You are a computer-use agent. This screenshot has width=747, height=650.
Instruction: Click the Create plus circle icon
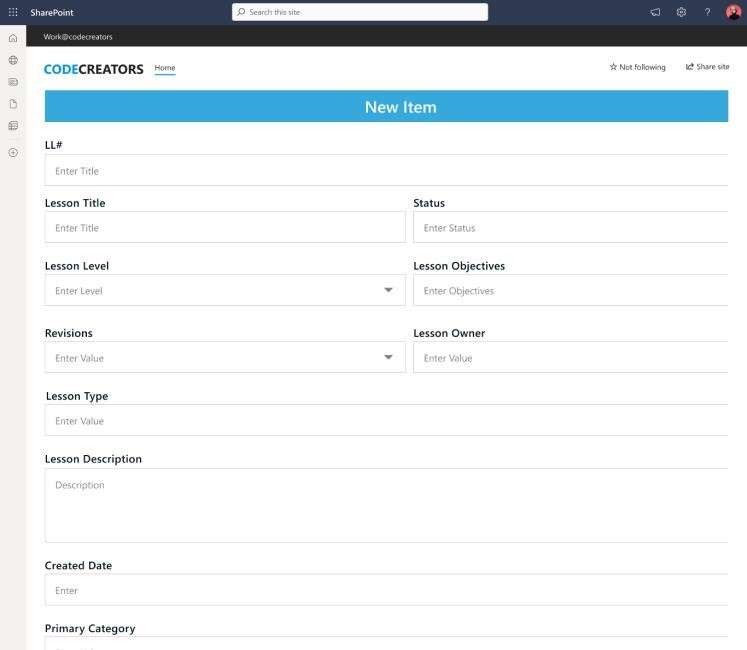tap(13, 153)
